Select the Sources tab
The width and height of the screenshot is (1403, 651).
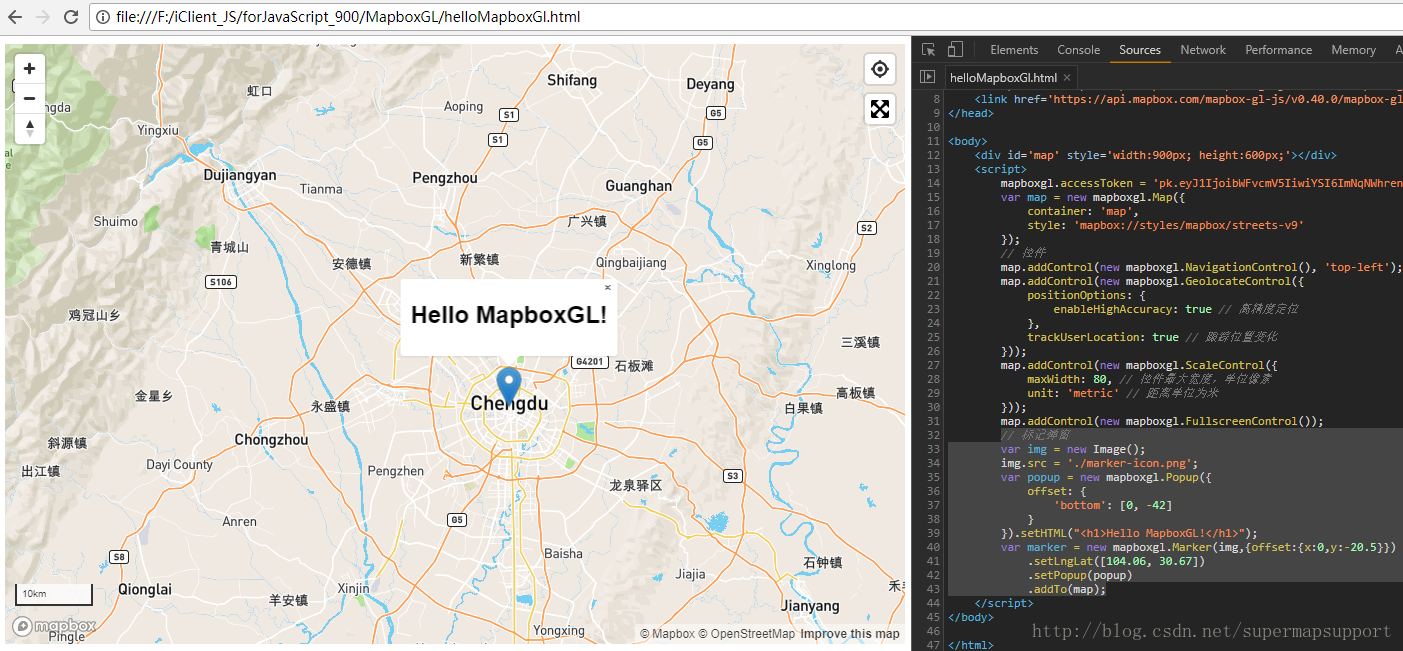[1140, 50]
